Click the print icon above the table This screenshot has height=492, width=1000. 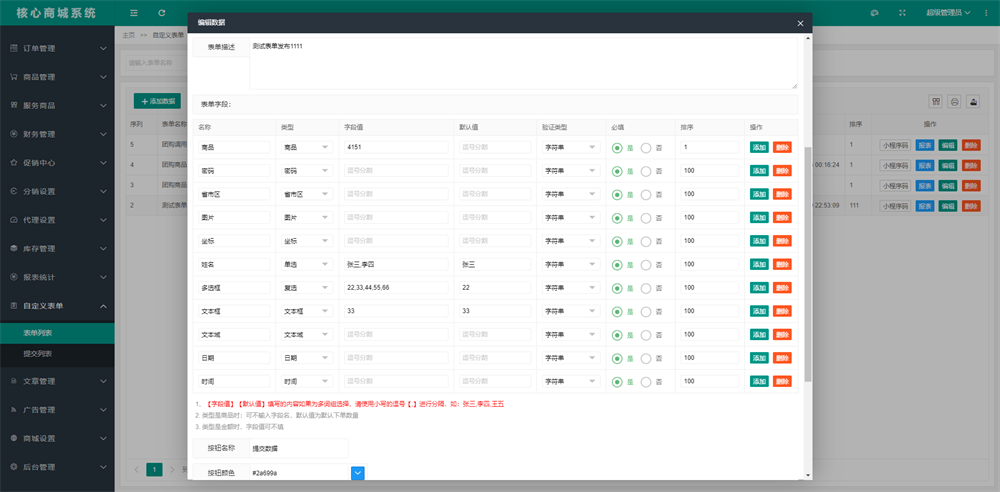pyautogui.click(x=955, y=101)
